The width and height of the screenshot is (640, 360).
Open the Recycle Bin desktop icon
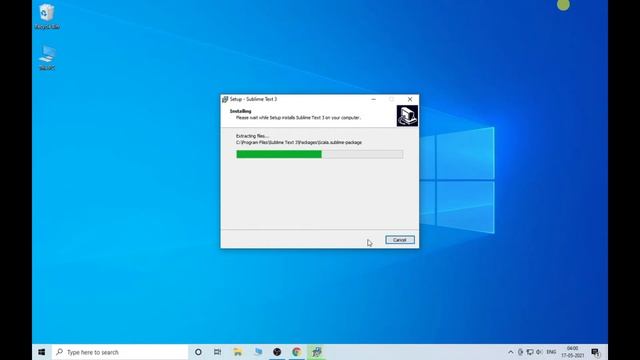[x=47, y=17]
